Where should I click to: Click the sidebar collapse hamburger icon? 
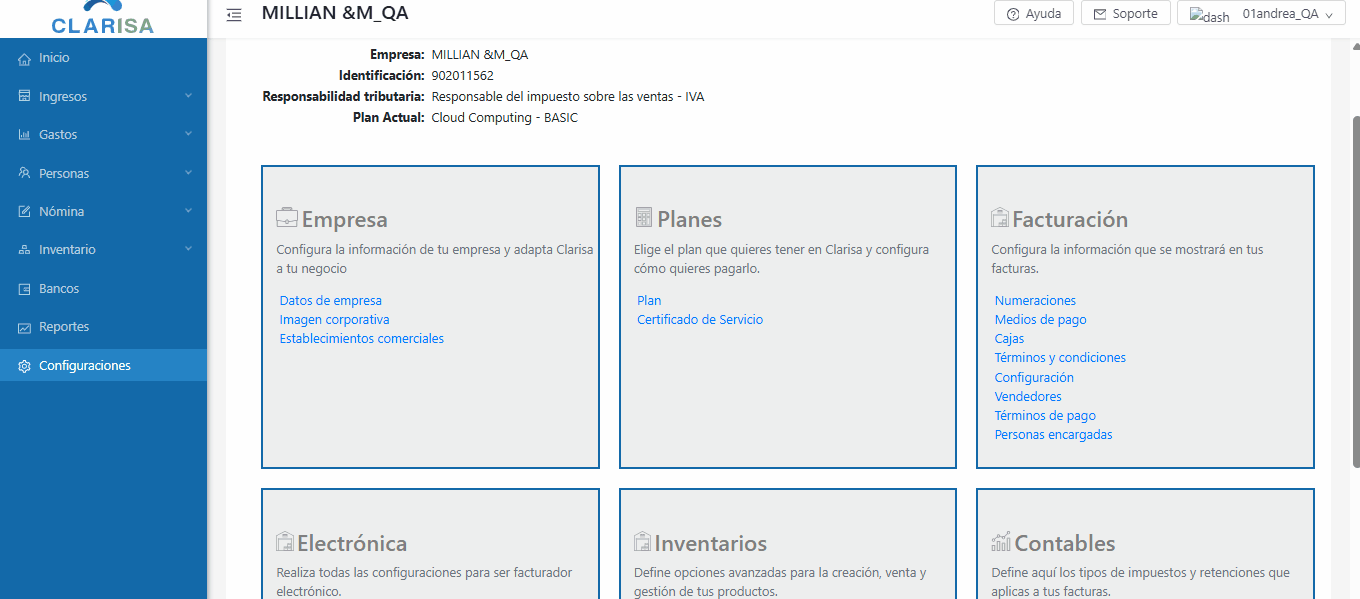click(x=234, y=15)
